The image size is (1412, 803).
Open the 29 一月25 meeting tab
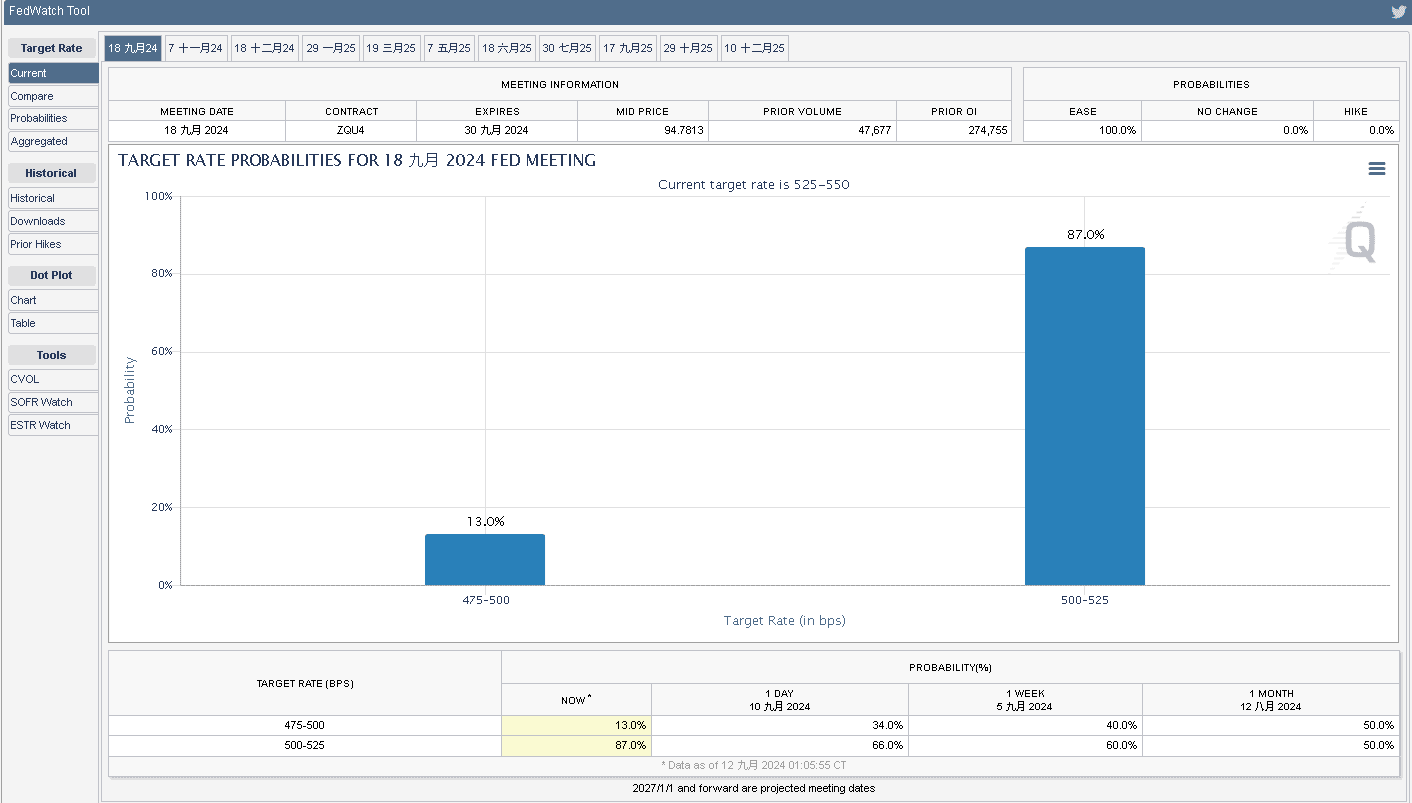(x=331, y=48)
